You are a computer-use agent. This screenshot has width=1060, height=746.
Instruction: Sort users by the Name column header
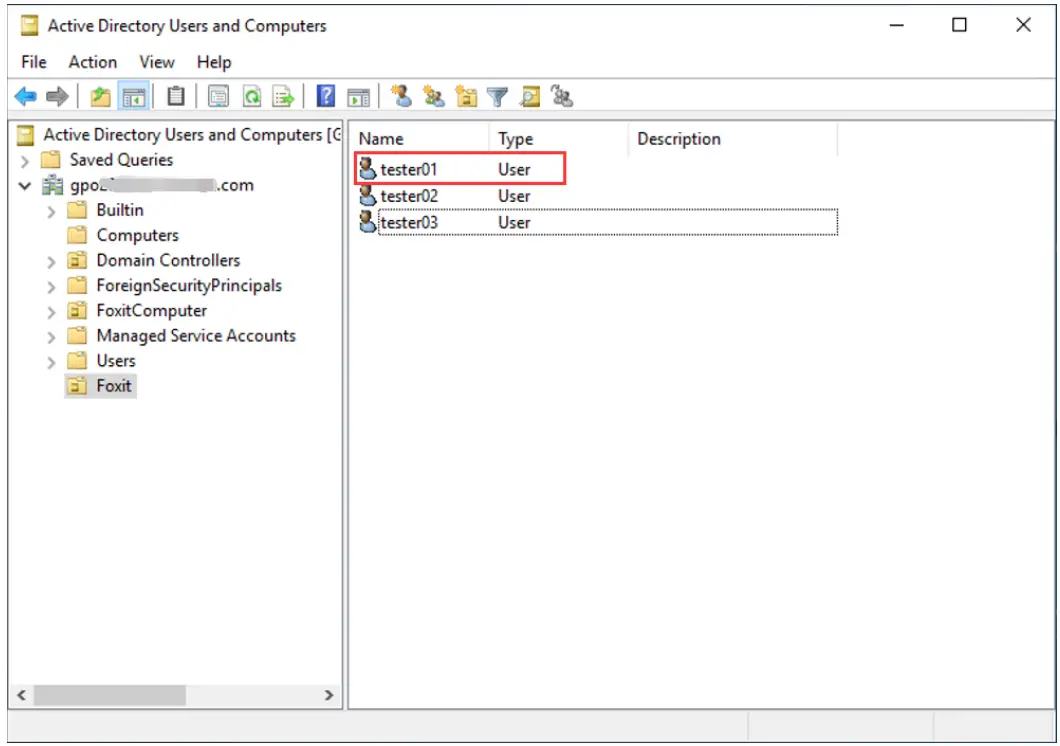(x=379, y=139)
